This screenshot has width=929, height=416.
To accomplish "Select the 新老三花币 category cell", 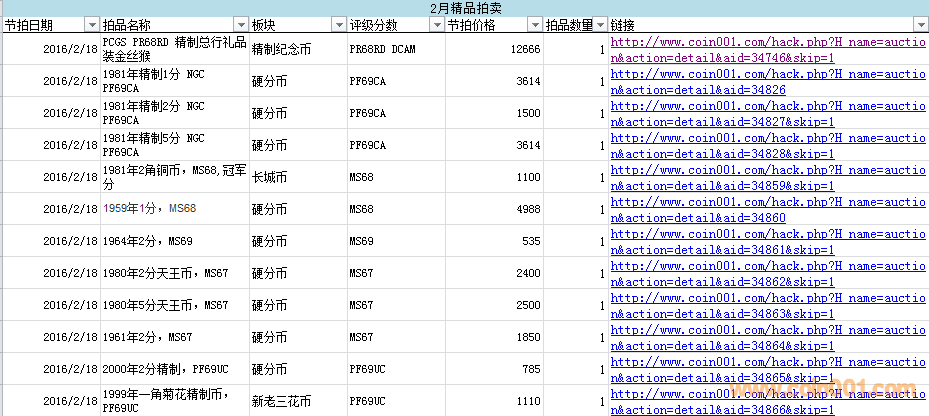I will pos(298,401).
